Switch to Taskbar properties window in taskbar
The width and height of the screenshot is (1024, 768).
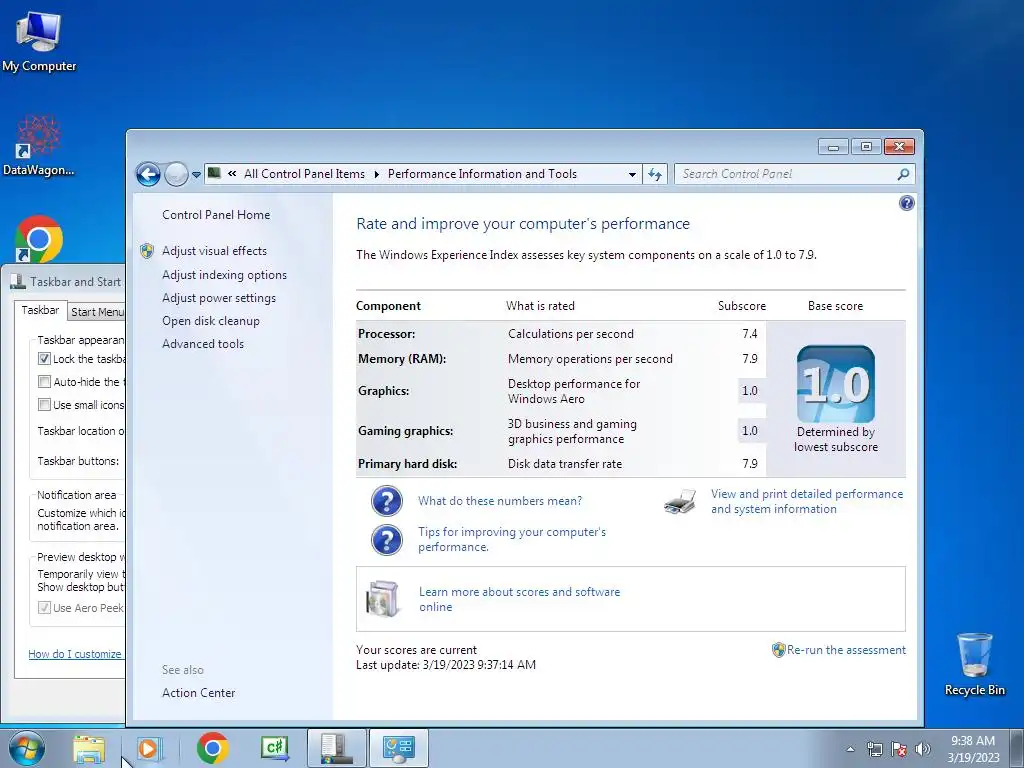[x=336, y=748]
